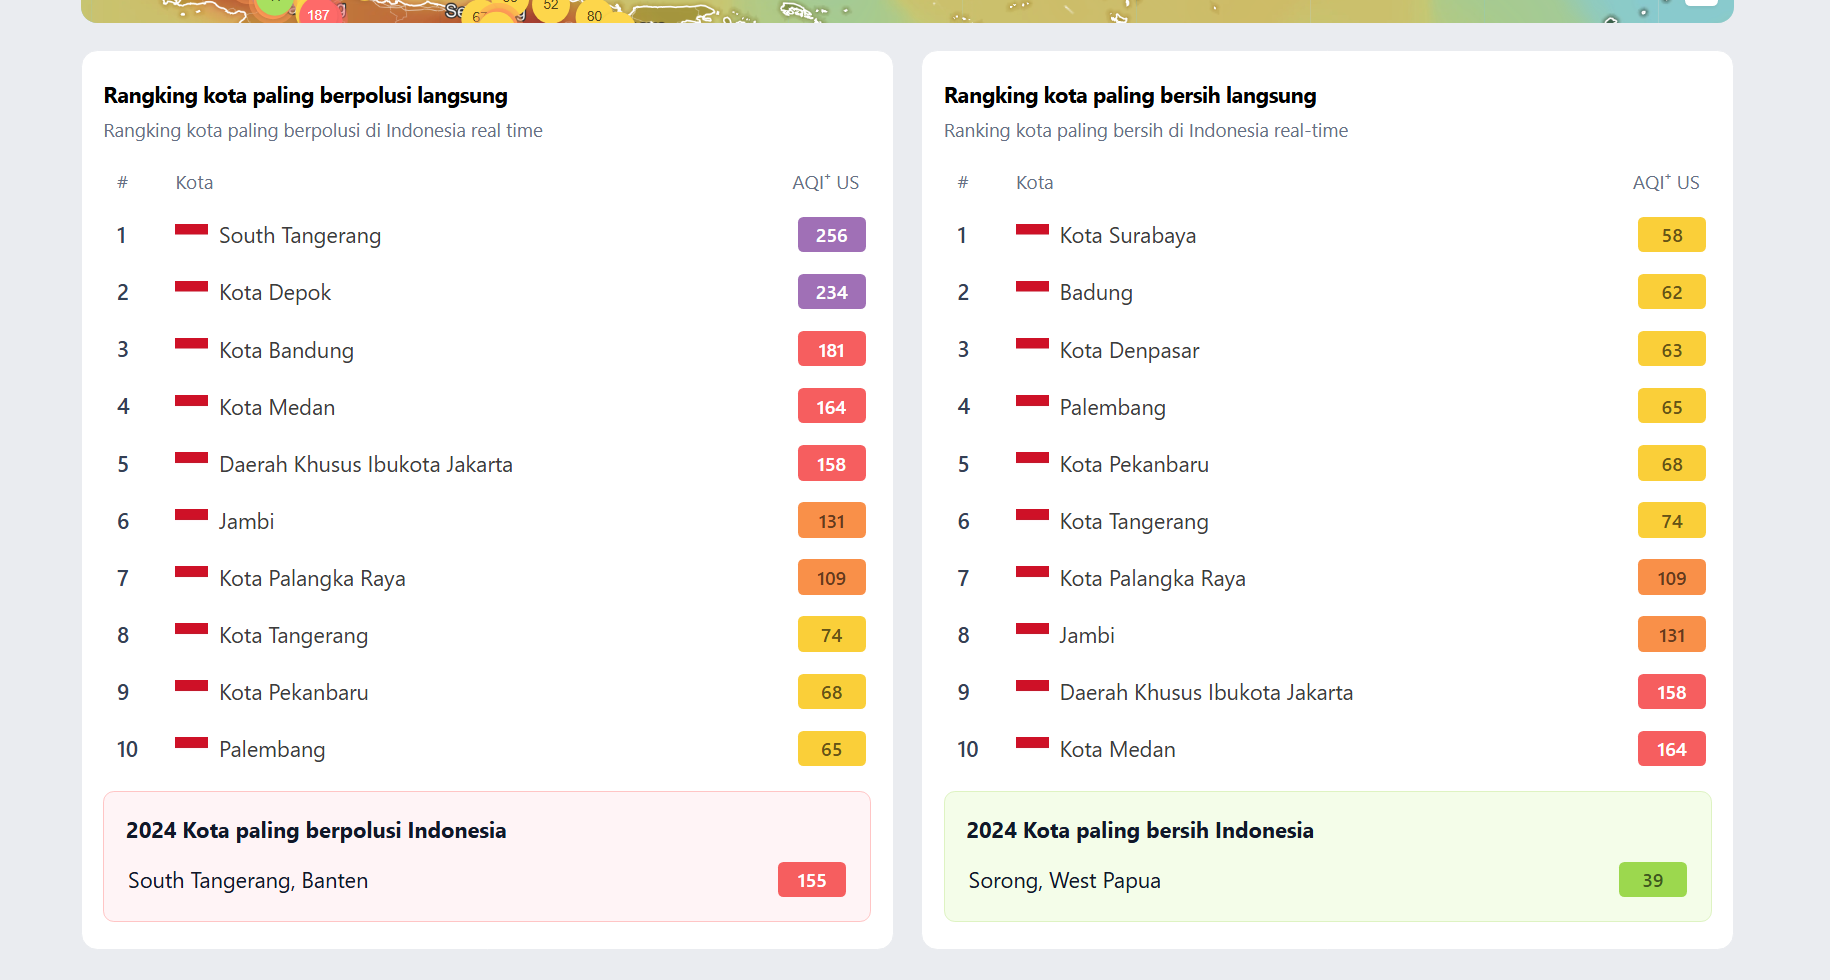Select Kota Pekanbaru in the cleanest ranking
This screenshot has height=980, width=1830.
[1134, 464]
